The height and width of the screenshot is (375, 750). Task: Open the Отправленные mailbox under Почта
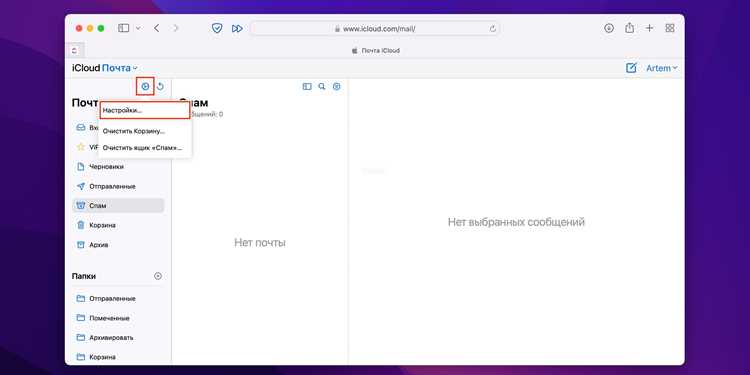tap(118, 186)
